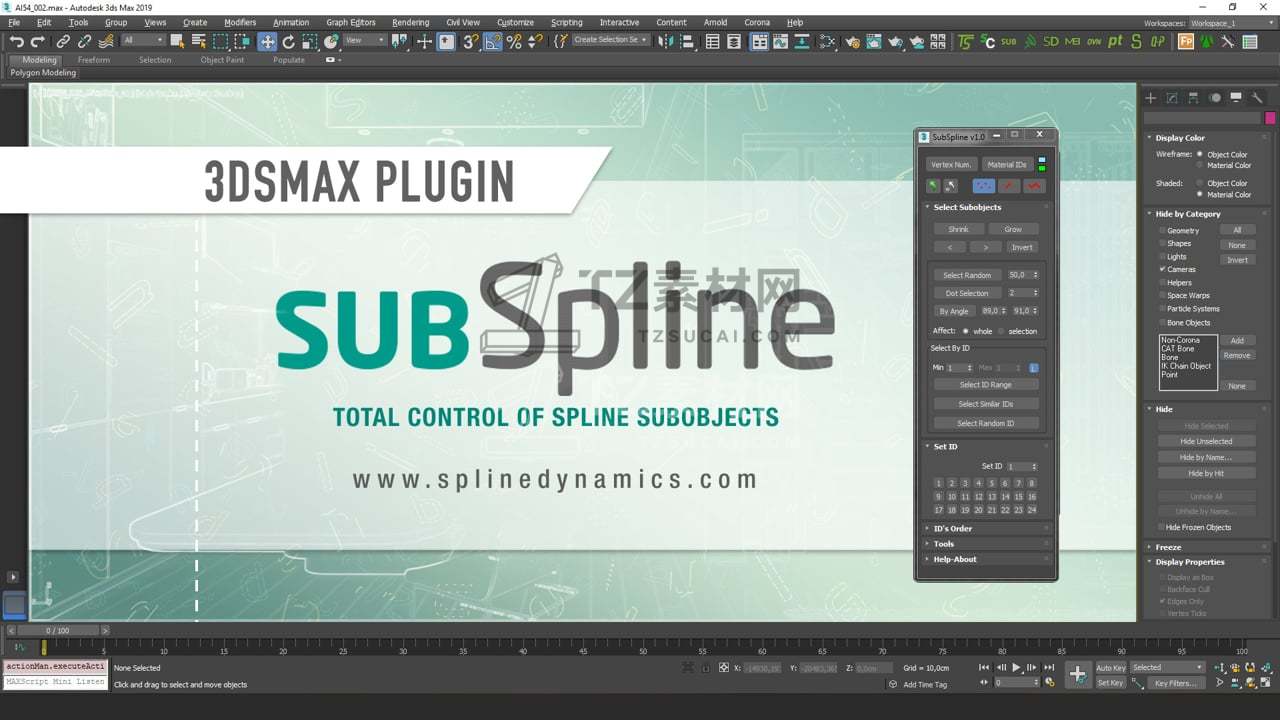
Task: Click the Grow button in SubSpline
Action: (x=1013, y=229)
